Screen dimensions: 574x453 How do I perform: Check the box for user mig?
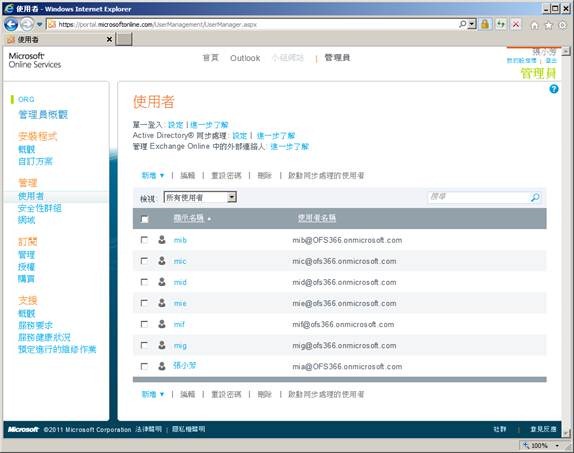145,345
